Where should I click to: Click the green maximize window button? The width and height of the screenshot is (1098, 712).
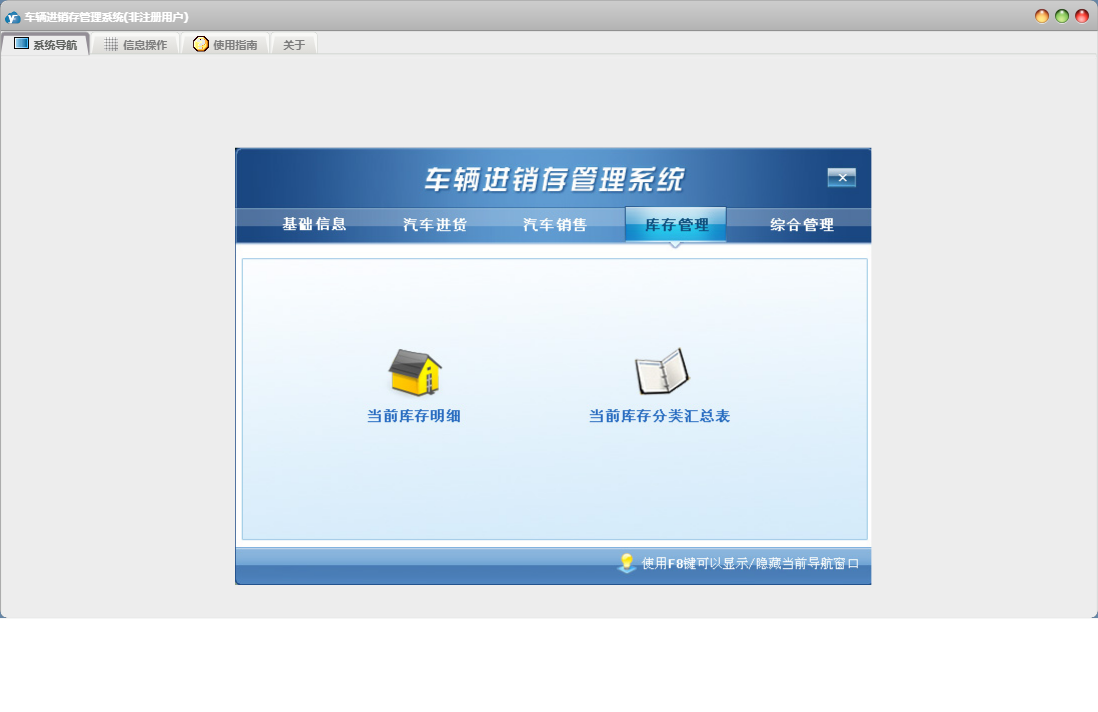[x=1062, y=16]
